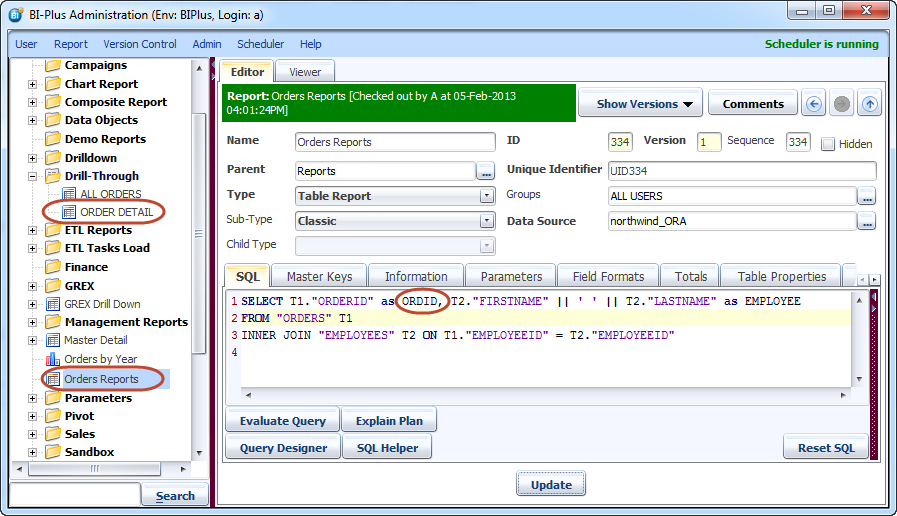
Task: Open the Orders by Year chart report
Action: click(x=100, y=359)
